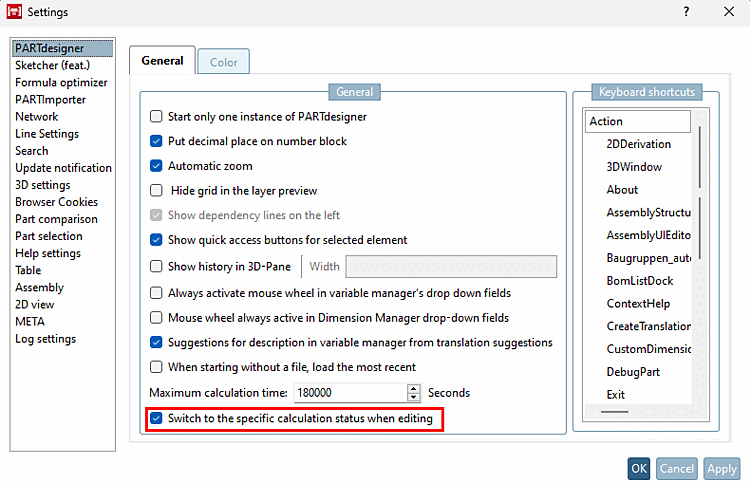Viewport: 750px width, 483px height.
Task: Select BomListDock shortcut action
Action: tap(638, 281)
